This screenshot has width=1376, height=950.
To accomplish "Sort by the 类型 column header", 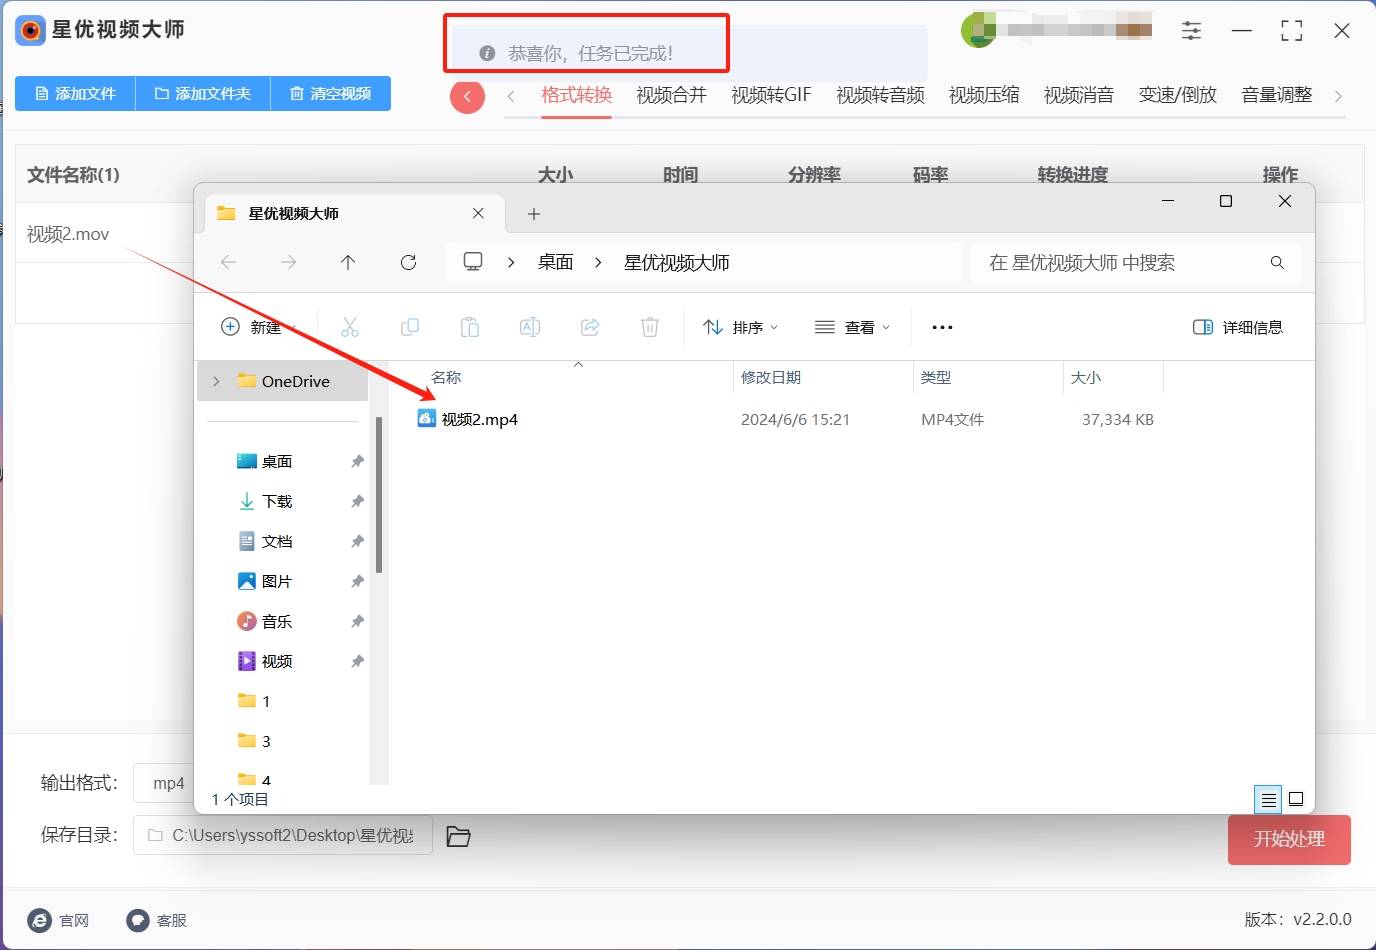I will coord(936,377).
